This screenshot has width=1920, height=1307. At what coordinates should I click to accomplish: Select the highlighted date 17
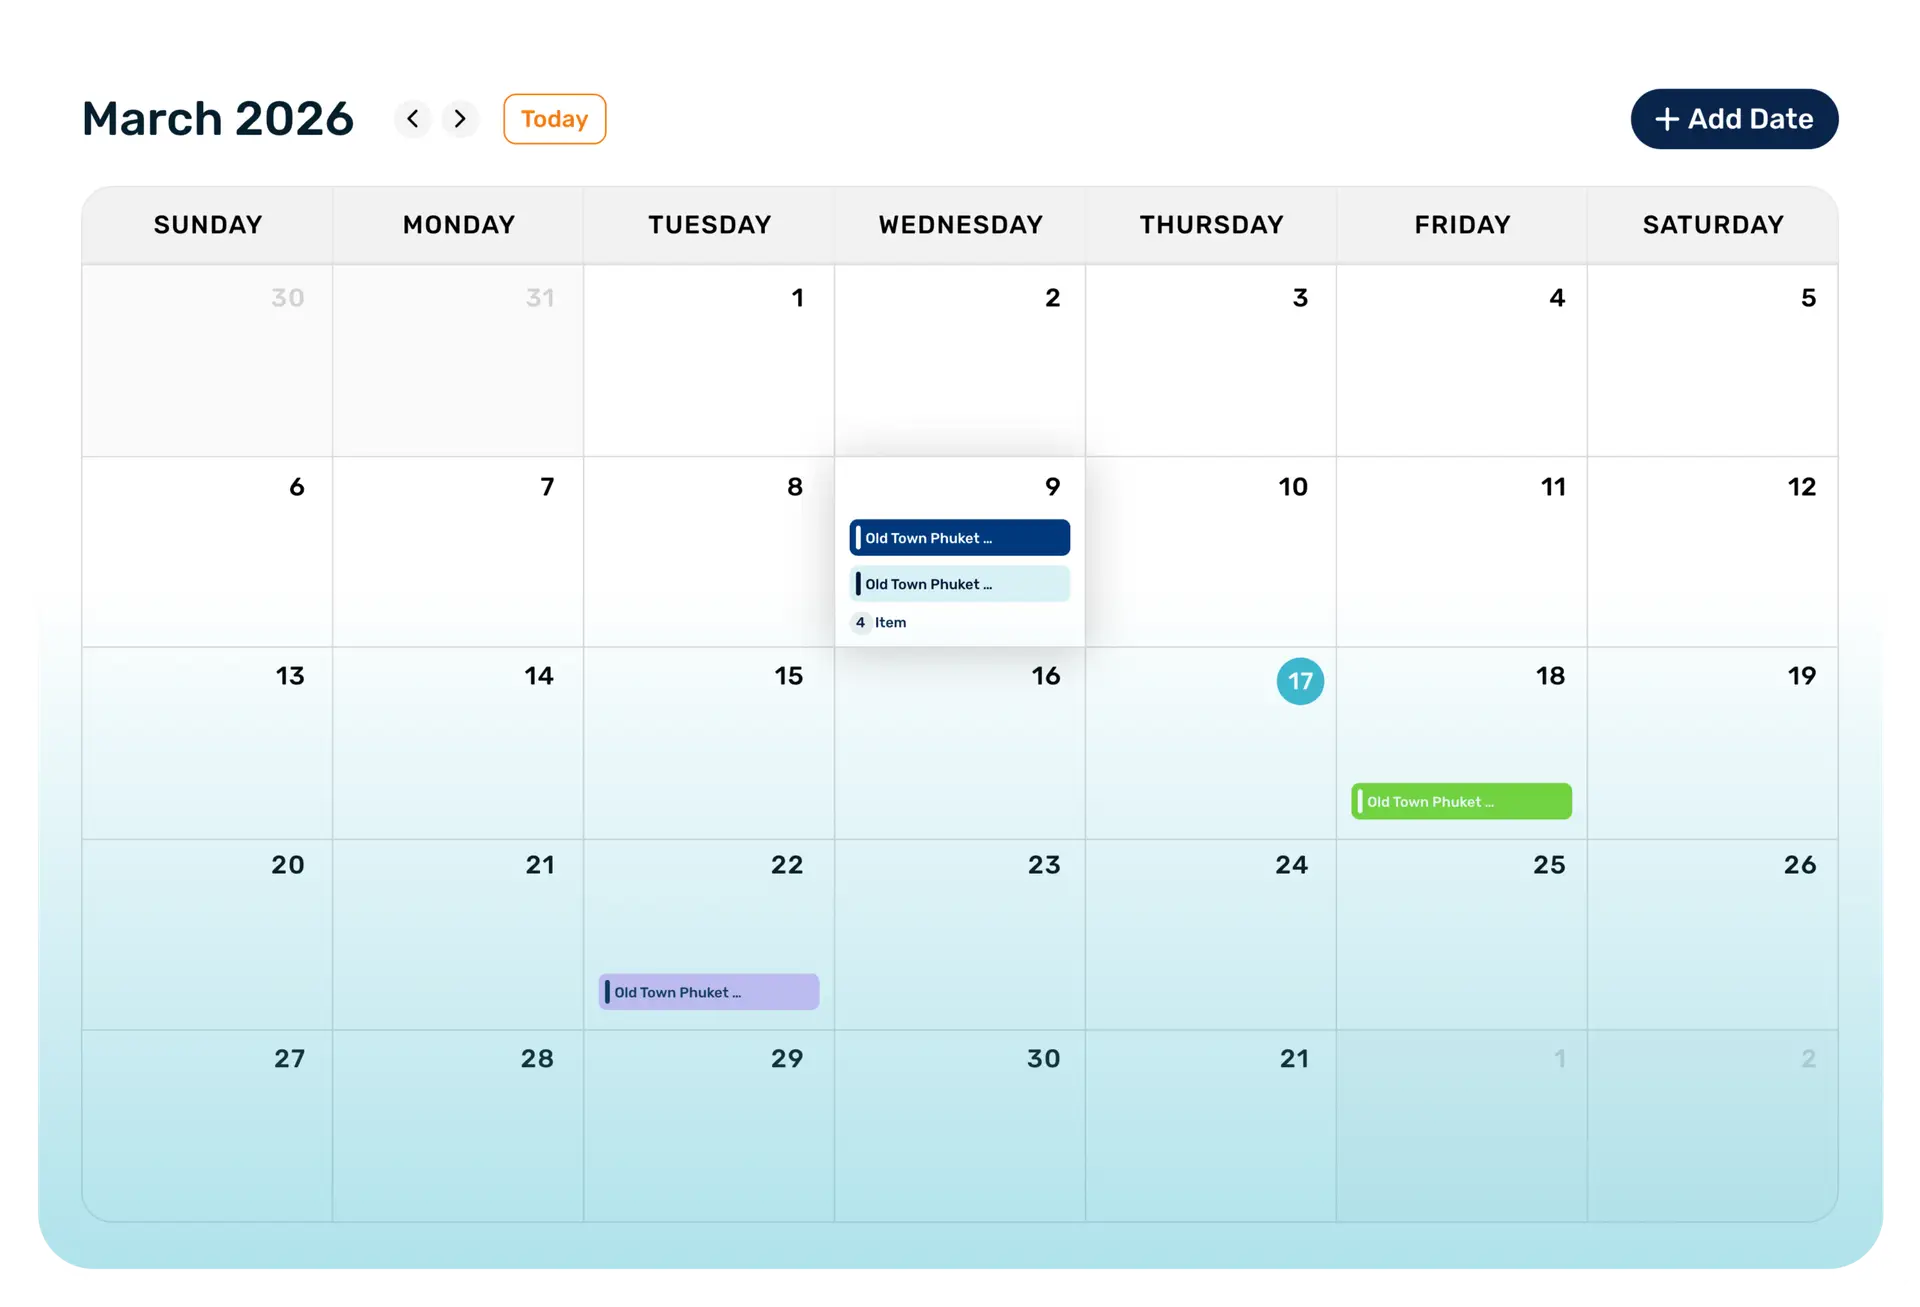tap(1300, 681)
